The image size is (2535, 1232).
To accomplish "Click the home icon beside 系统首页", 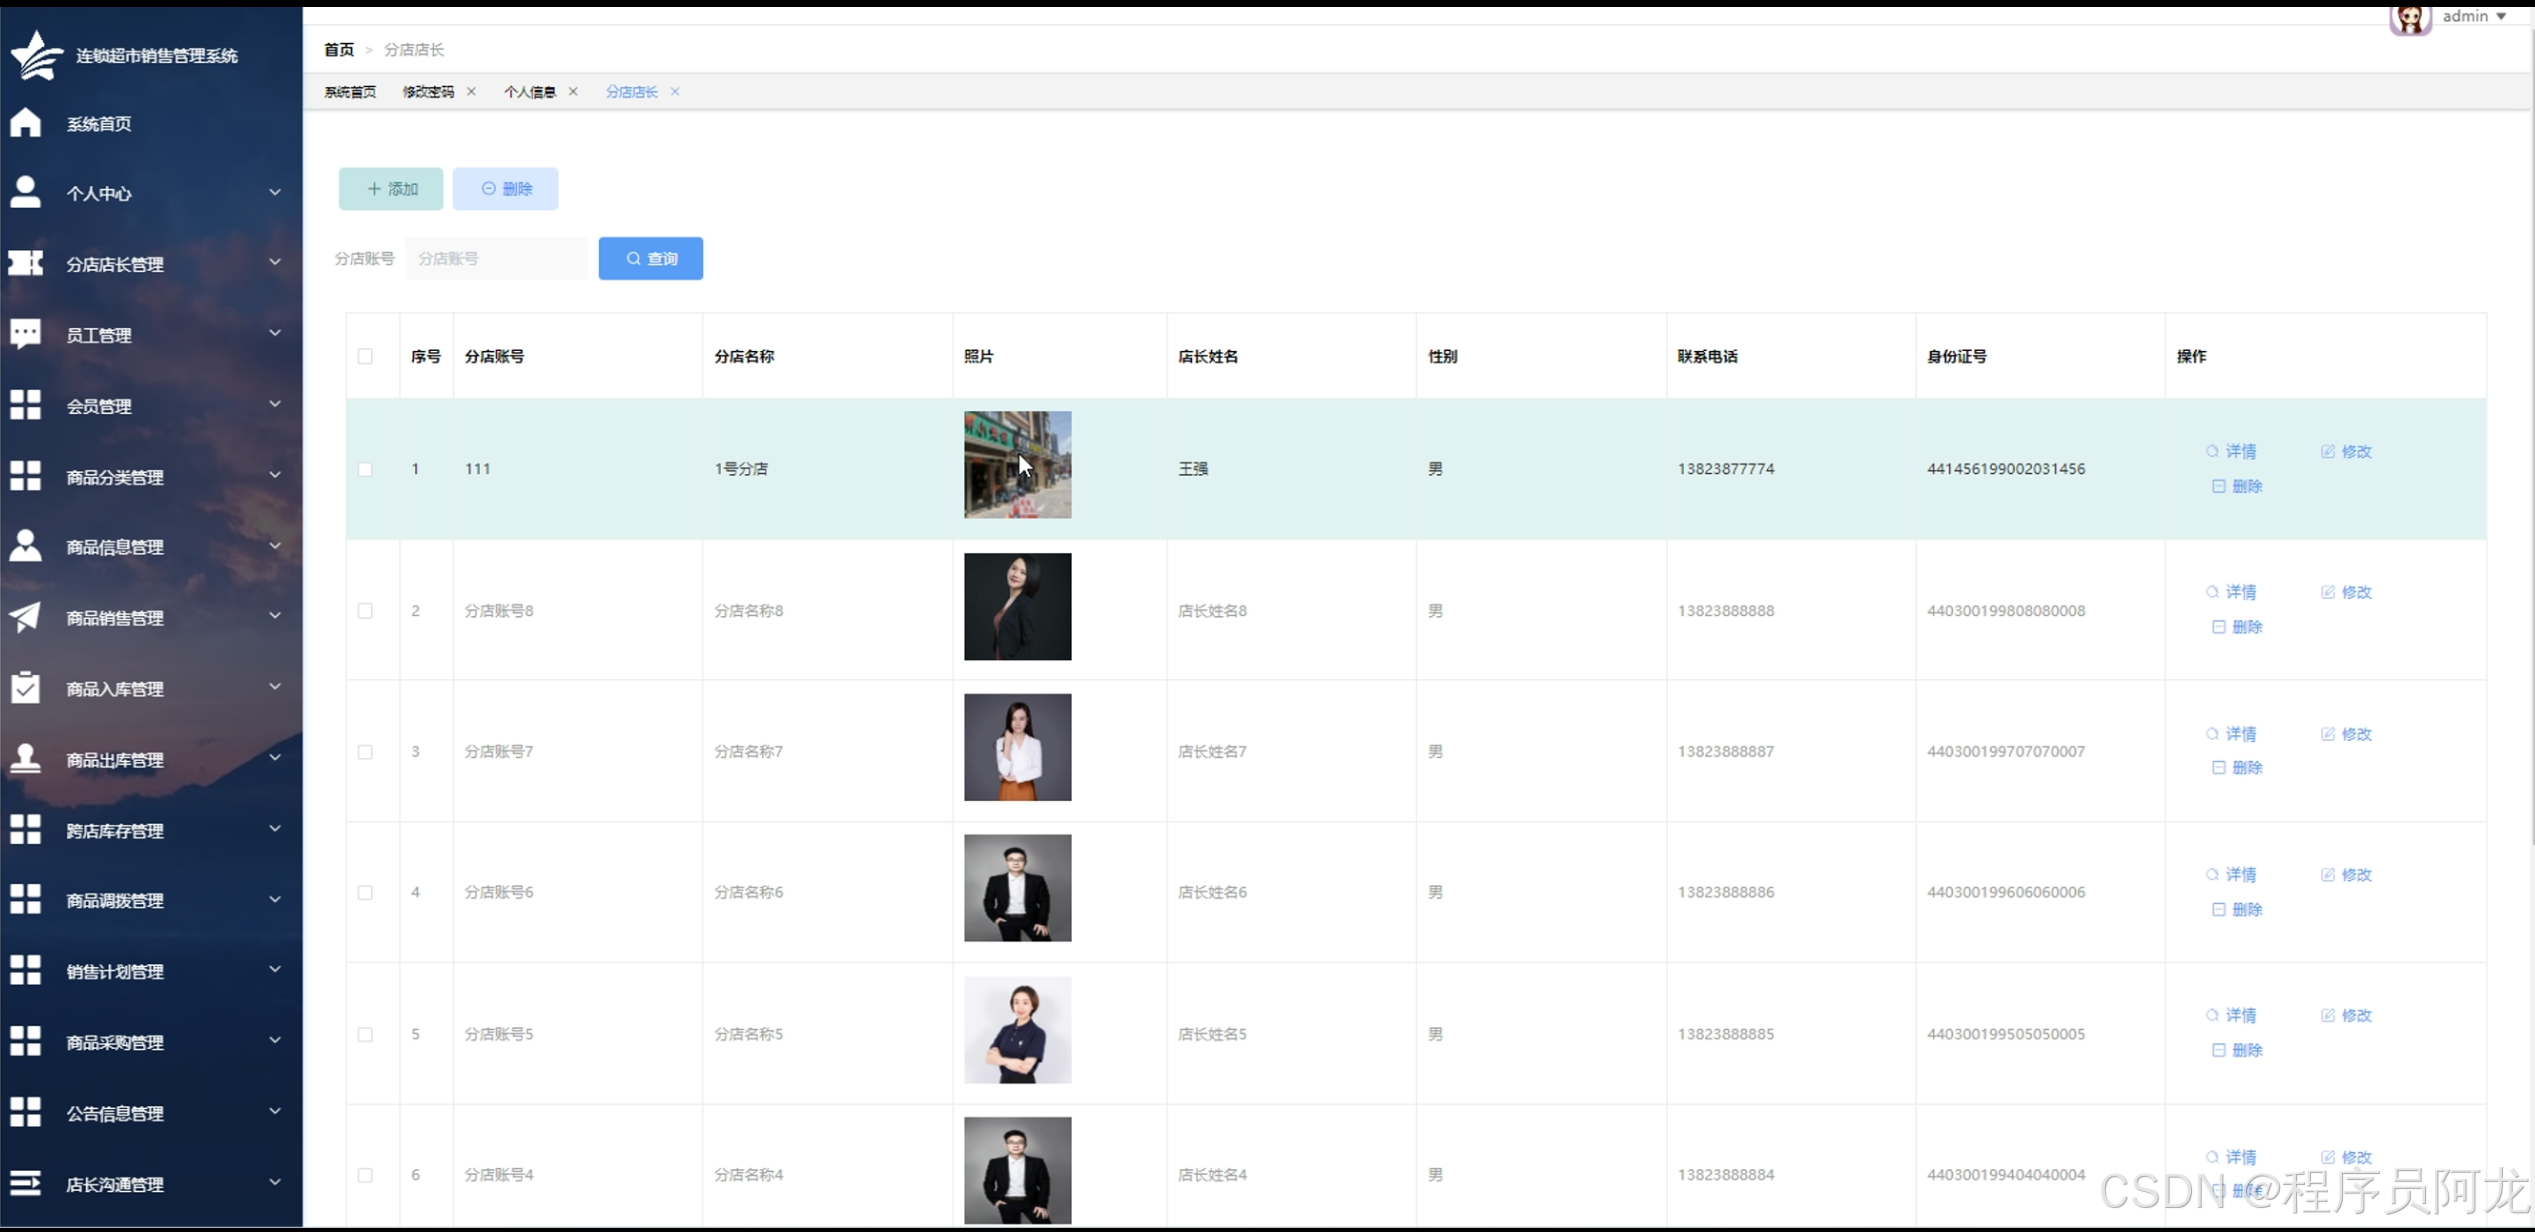I will click(26, 123).
